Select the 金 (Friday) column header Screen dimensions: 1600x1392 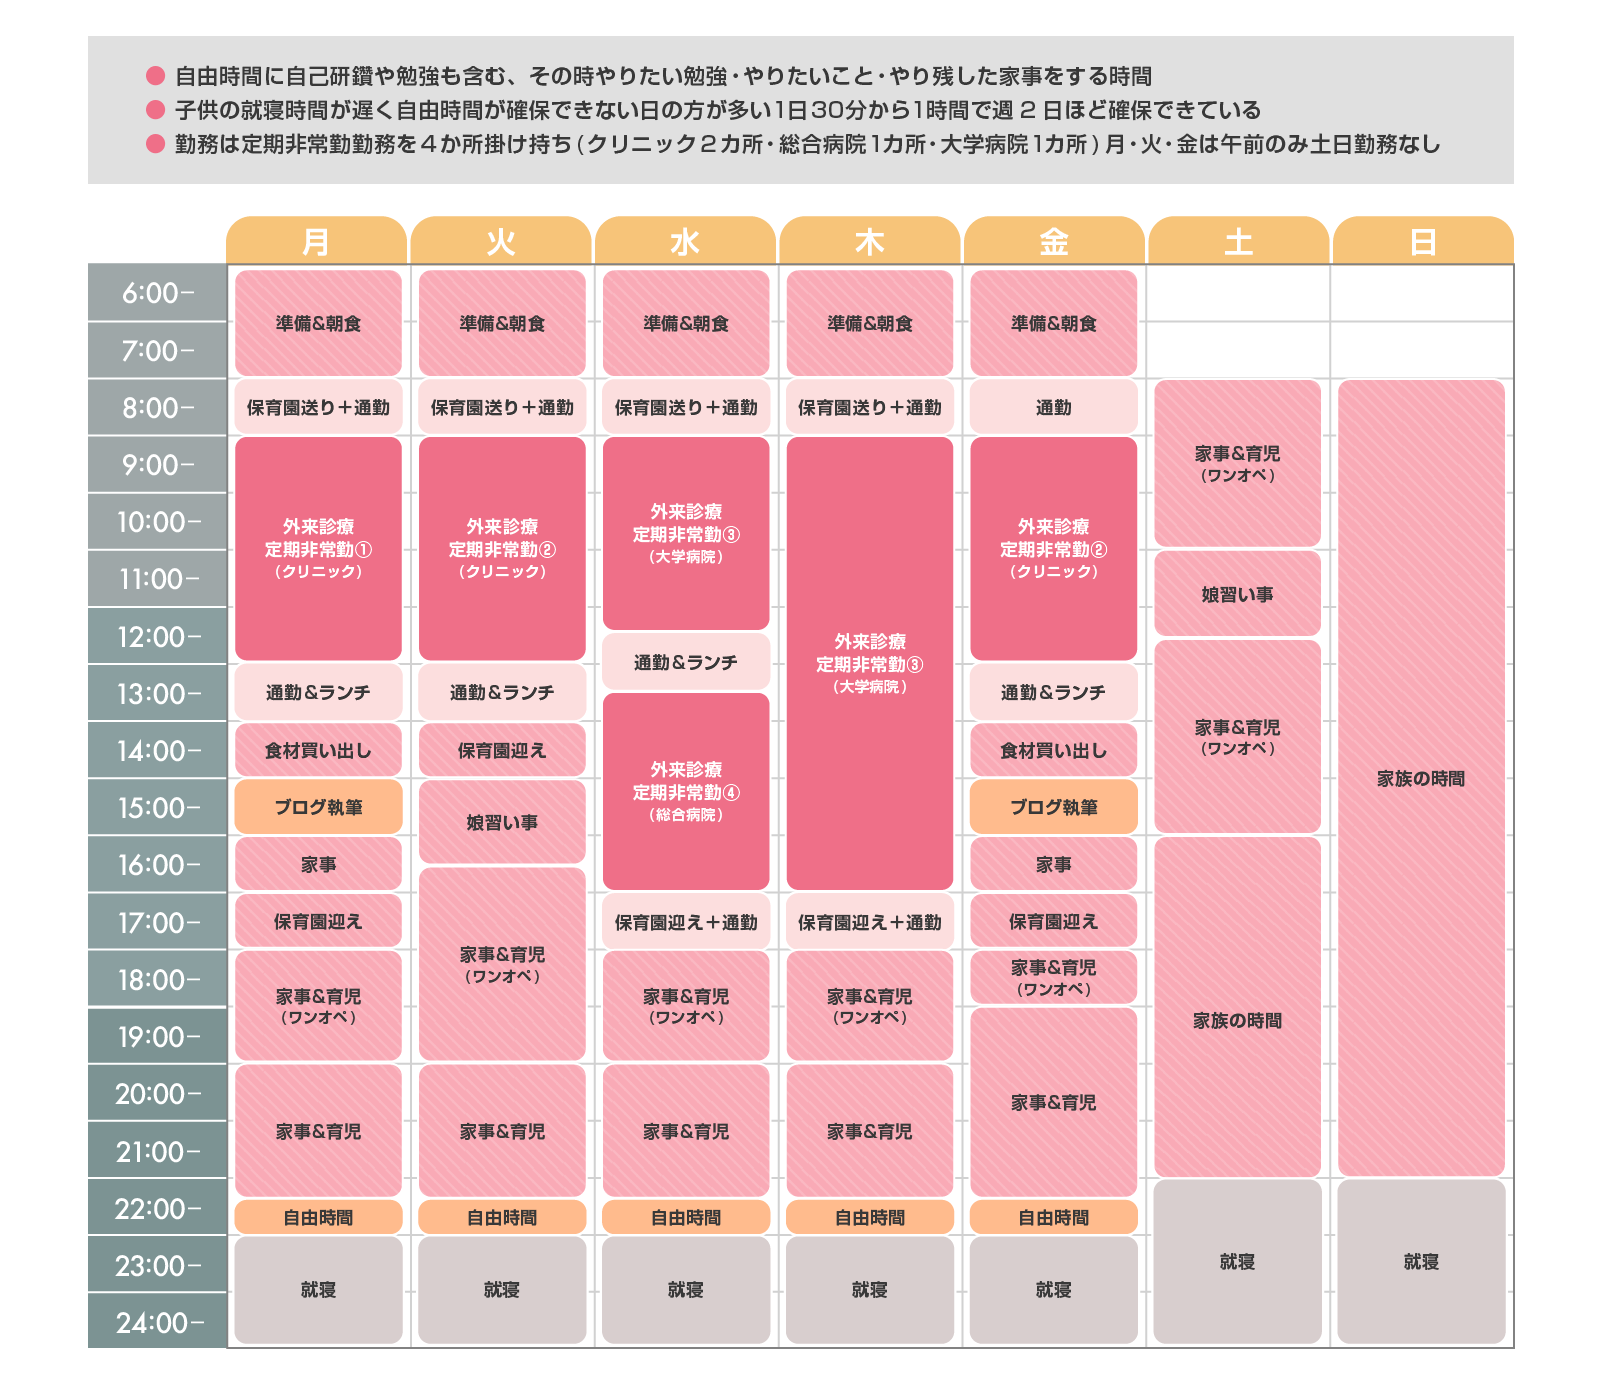1054,241
